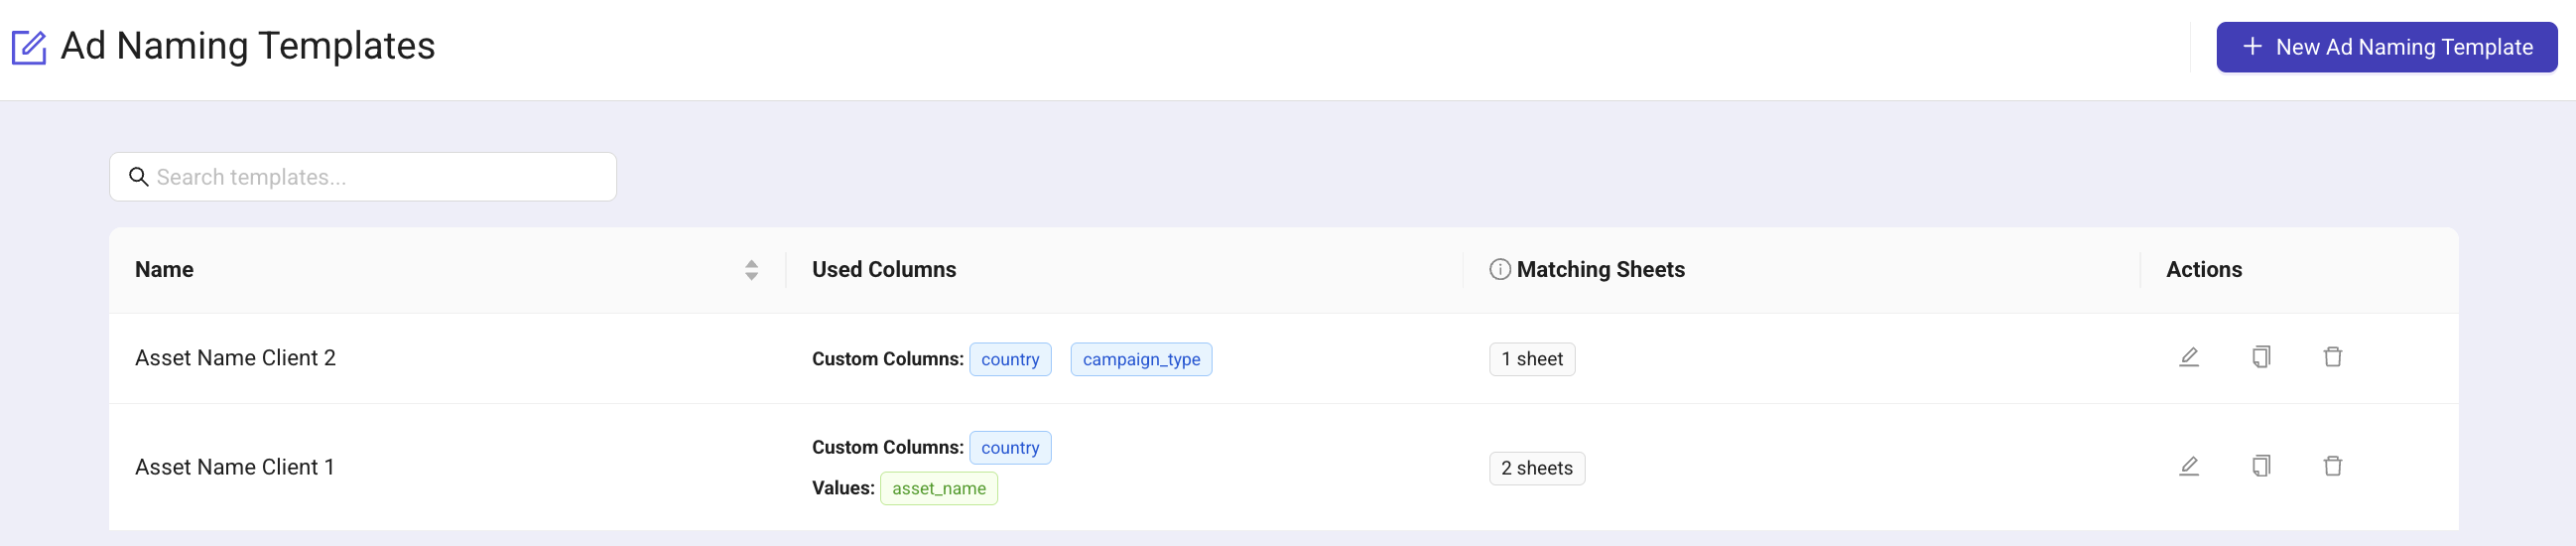Sort templates by Name column arrows

751,270
